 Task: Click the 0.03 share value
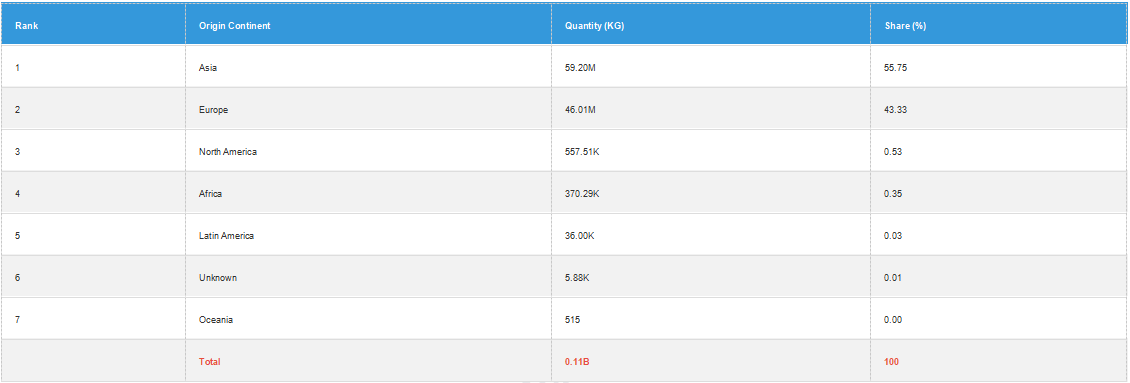(x=893, y=235)
